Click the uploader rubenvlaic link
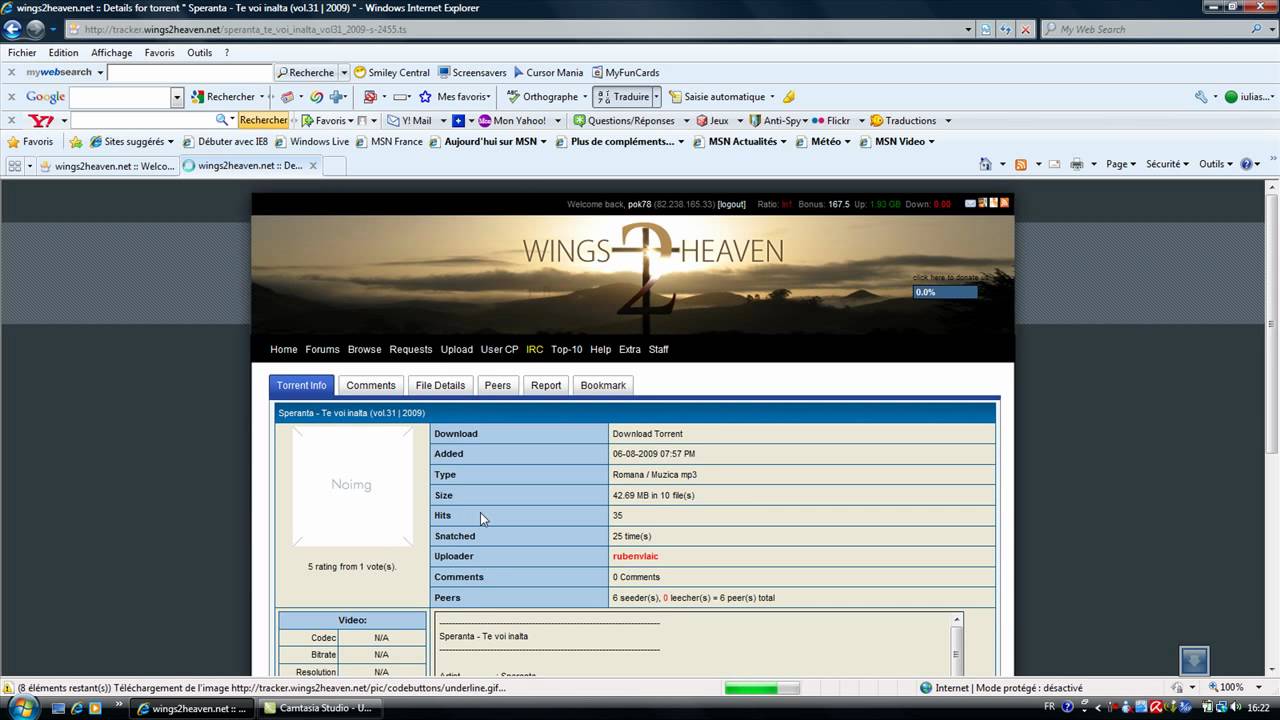This screenshot has width=1280, height=720. pyautogui.click(x=635, y=556)
